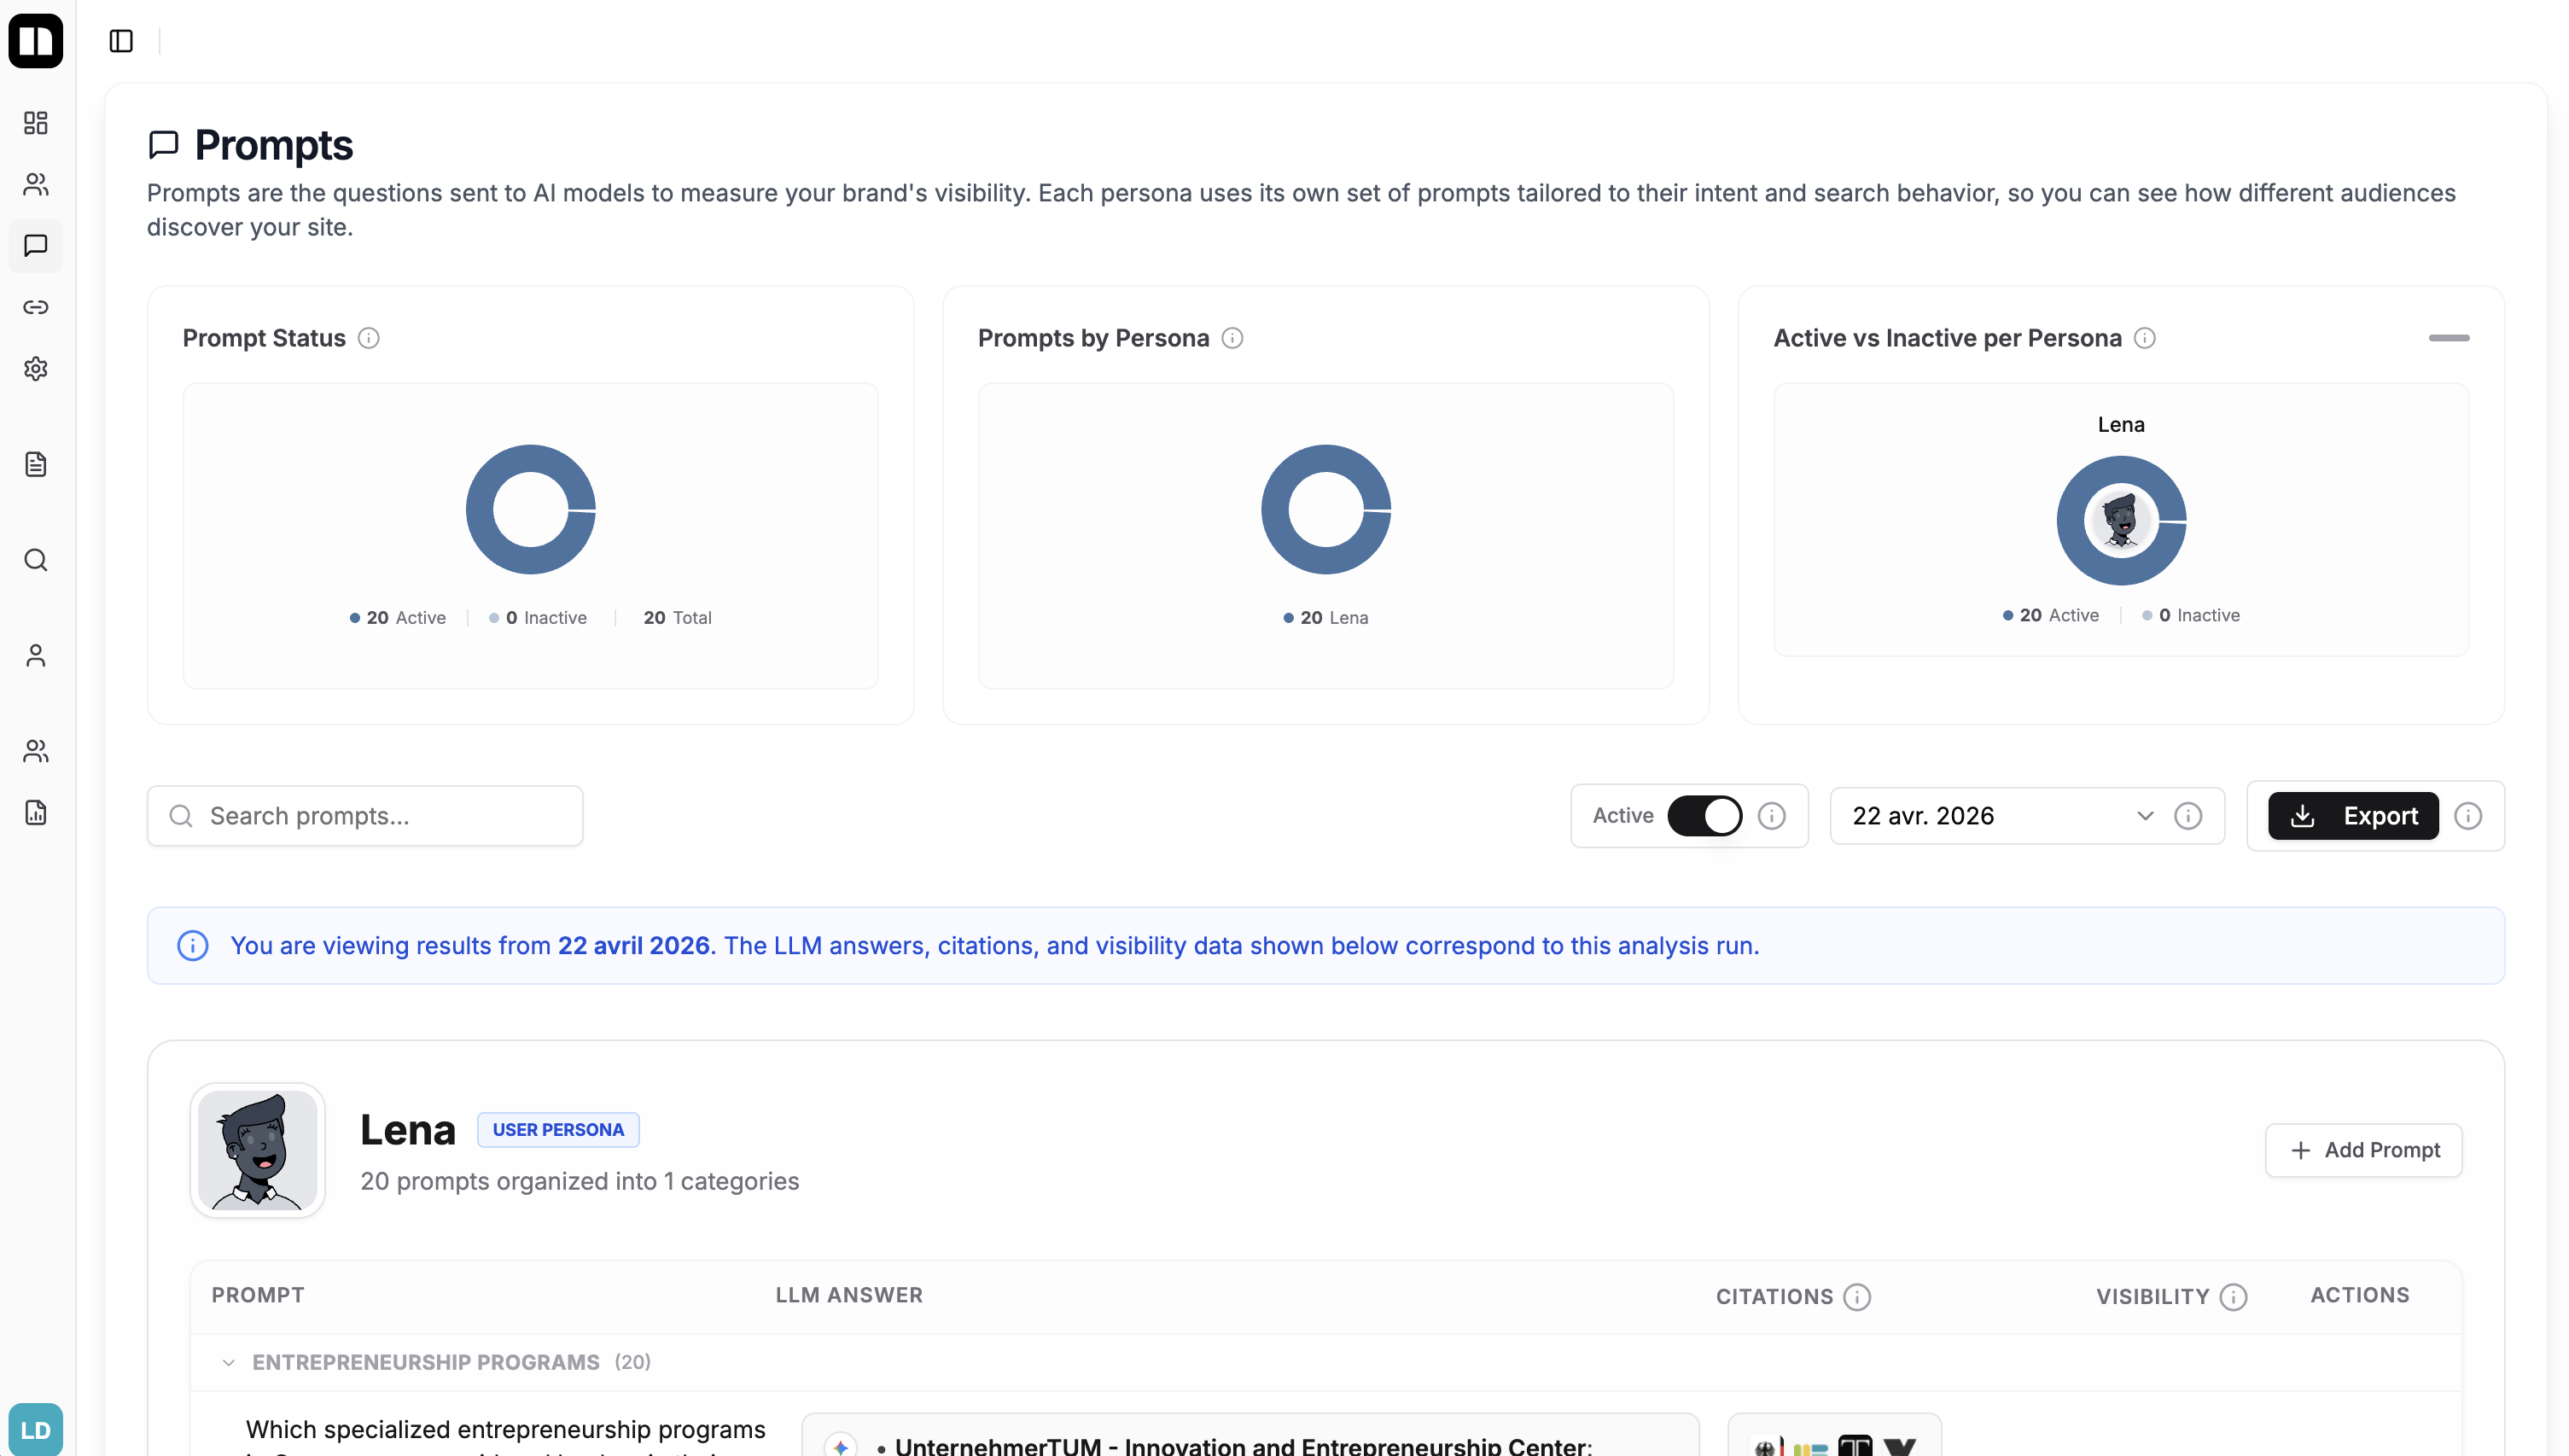The width and height of the screenshot is (2569, 1456).
Task: Click the Prompt Status donut chart
Action: [x=531, y=509]
